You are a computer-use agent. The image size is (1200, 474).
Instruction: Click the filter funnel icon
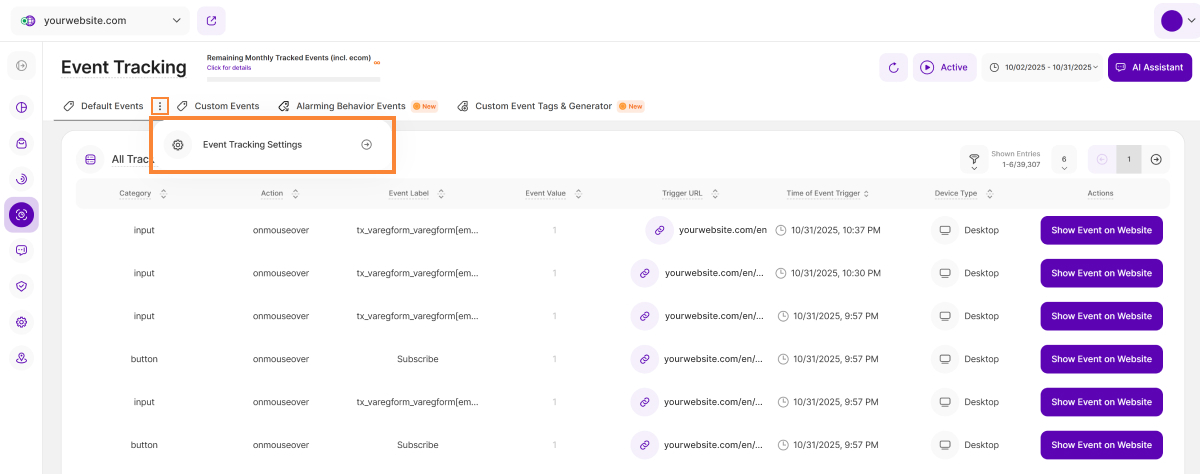click(971, 159)
